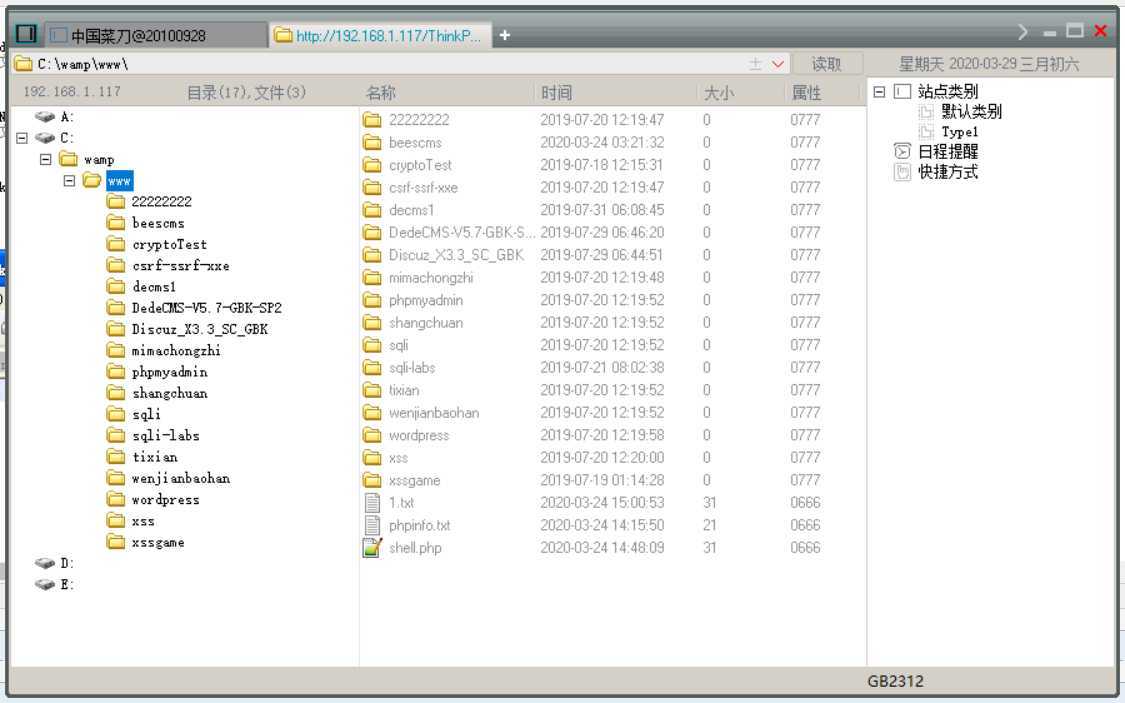
Task: Open the shell.php file icon
Action: pyautogui.click(x=372, y=548)
